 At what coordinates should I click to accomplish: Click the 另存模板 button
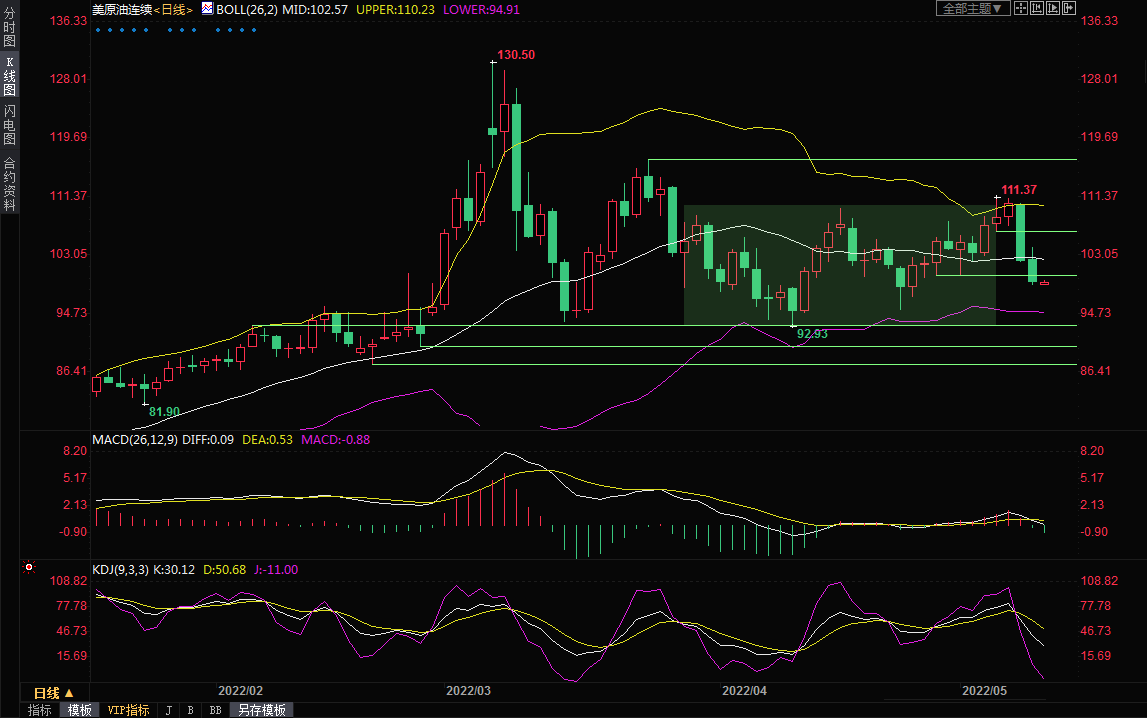[x=261, y=710]
